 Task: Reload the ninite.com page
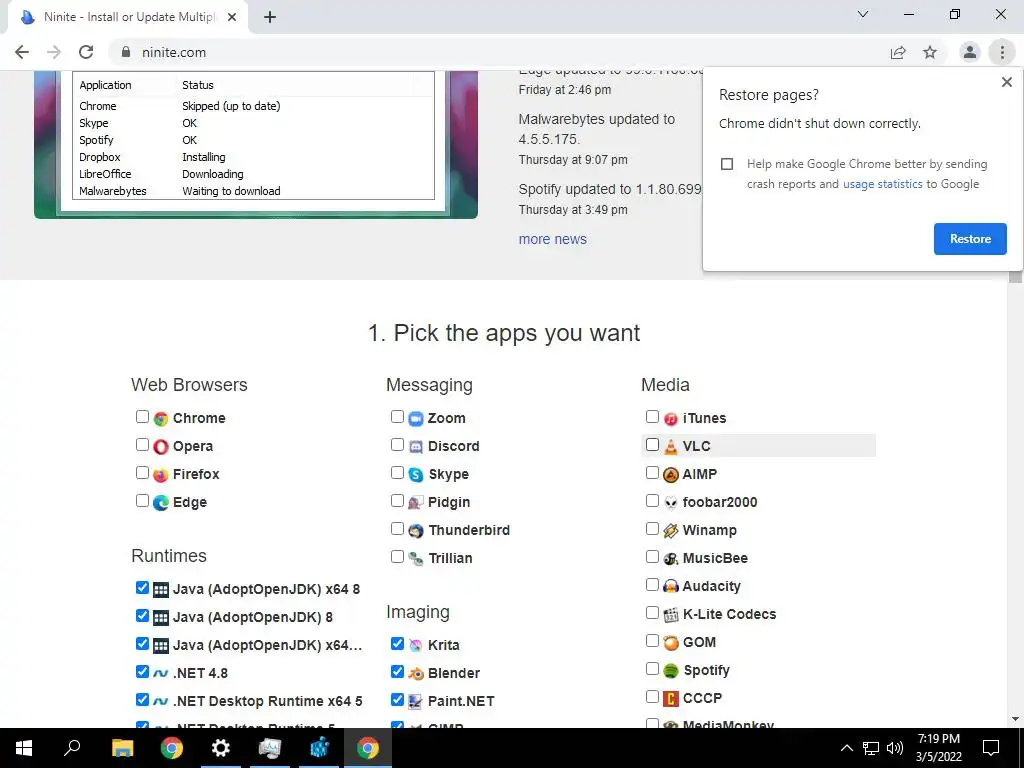coord(86,52)
